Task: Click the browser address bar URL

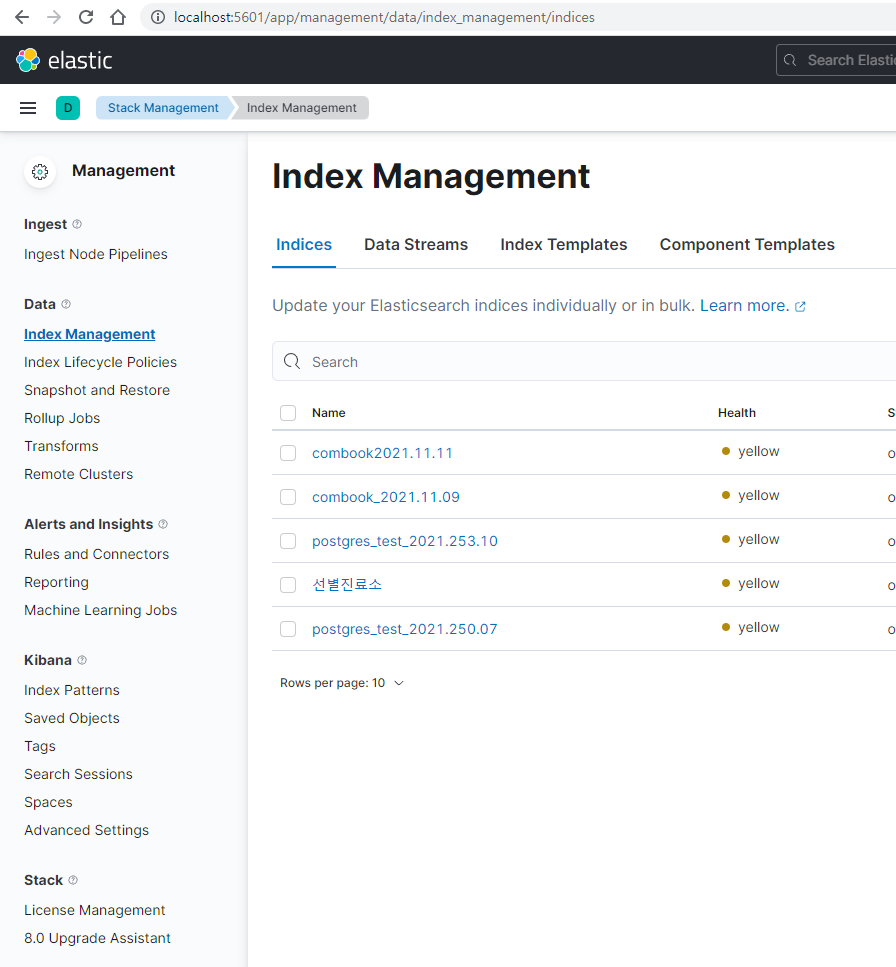Action: [x=384, y=17]
